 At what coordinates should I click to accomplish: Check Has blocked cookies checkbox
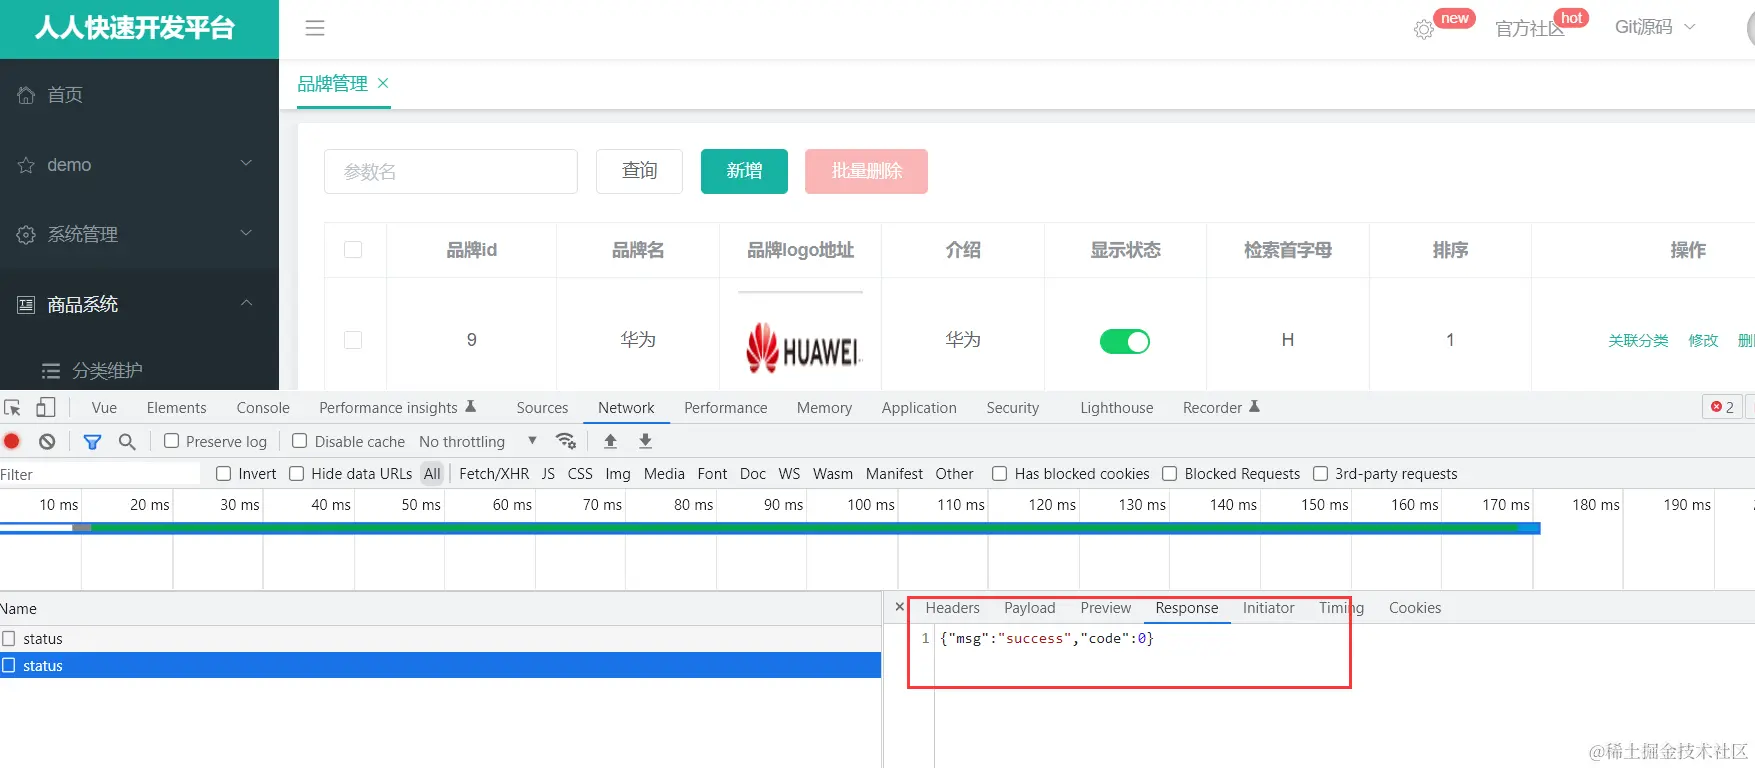(1000, 474)
